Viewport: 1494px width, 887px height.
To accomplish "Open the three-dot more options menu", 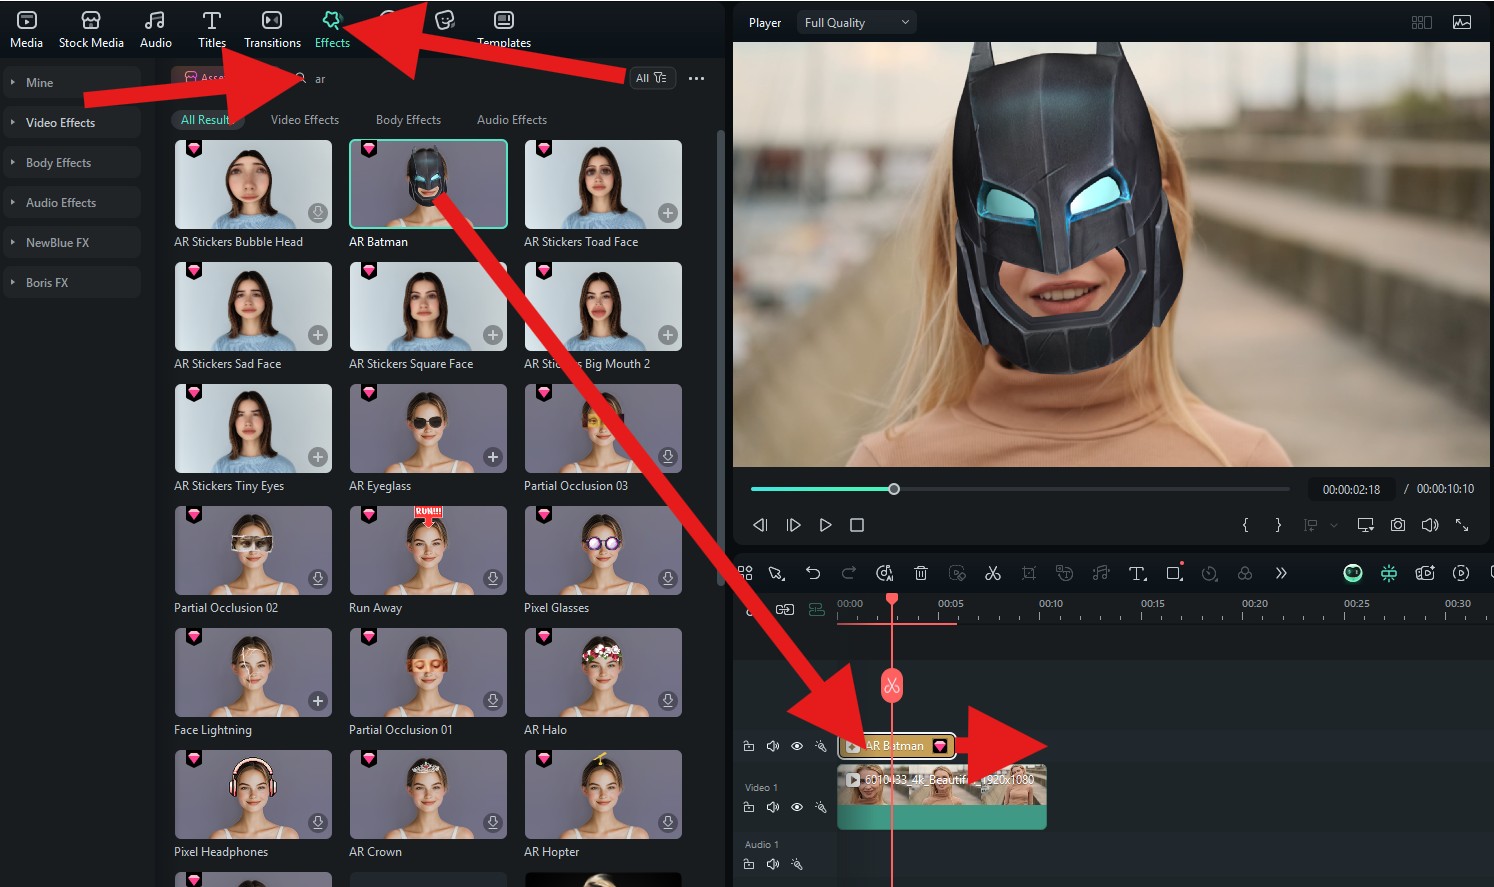I will pos(697,78).
